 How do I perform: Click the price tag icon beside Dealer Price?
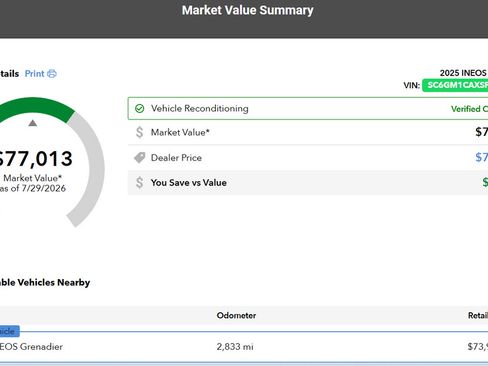tap(139, 158)
